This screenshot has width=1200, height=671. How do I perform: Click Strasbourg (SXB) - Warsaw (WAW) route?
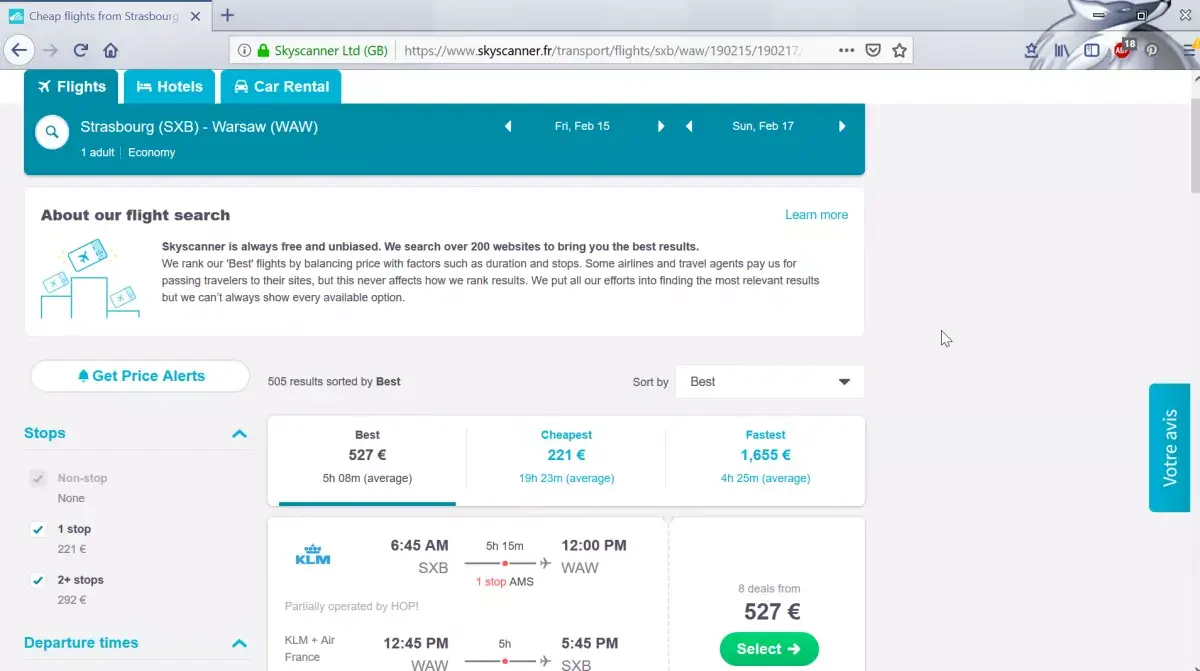click(x=199, y=127)
